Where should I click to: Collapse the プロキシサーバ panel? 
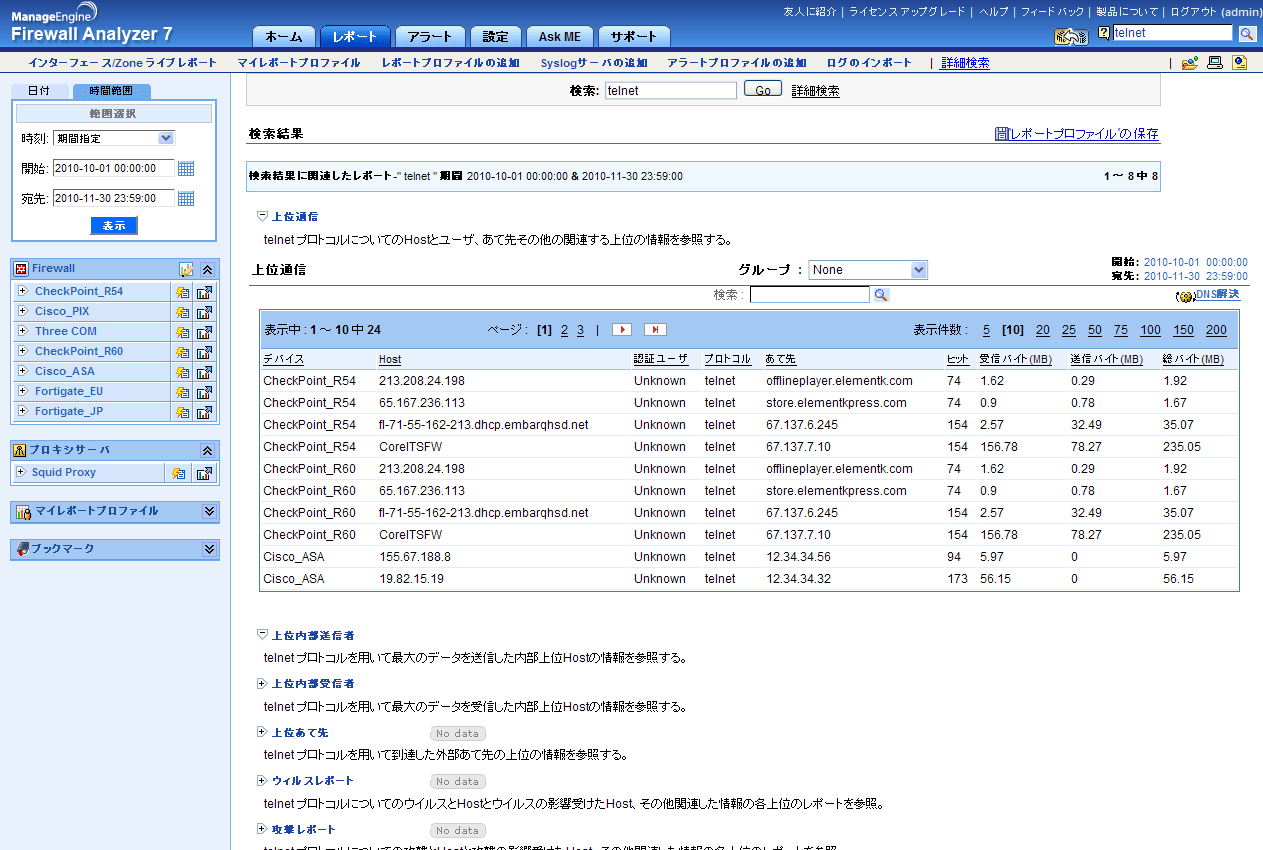[x=208, y=451]
